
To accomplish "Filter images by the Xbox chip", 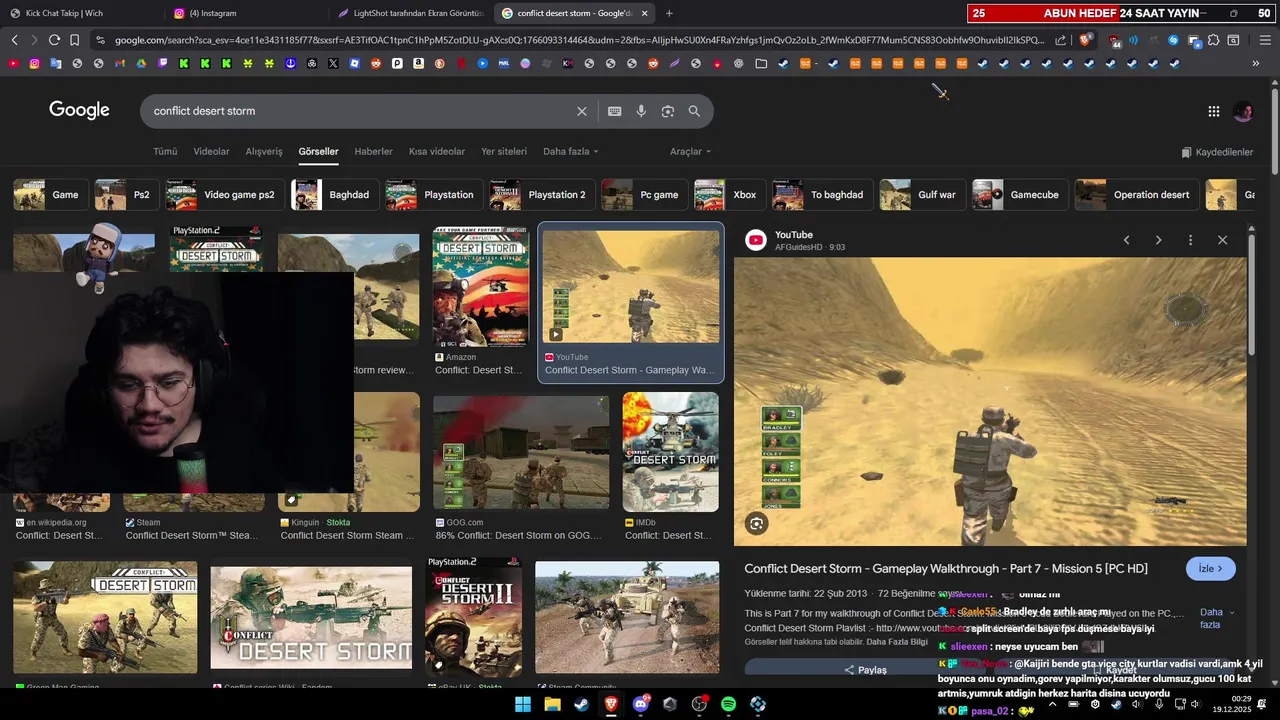I will click(x=729, y=195).
